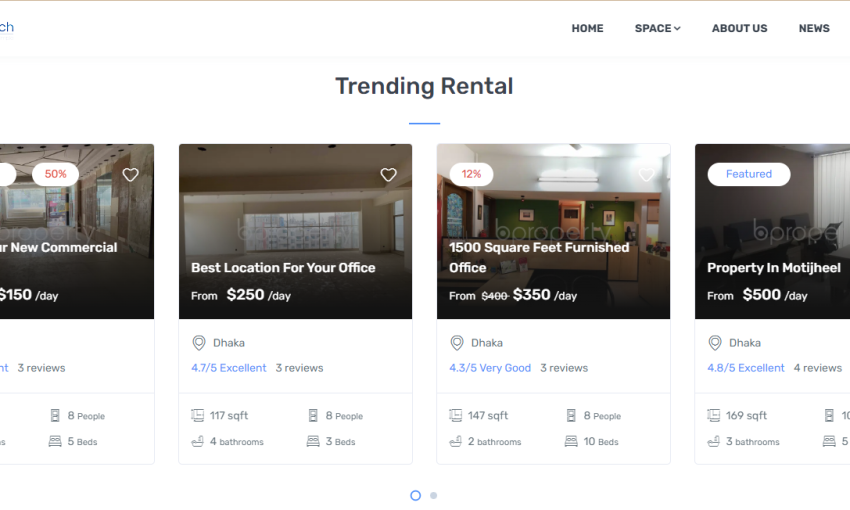Expand the SPACE dropdown menu
850x510 pixels.
(x=657, y=28)
